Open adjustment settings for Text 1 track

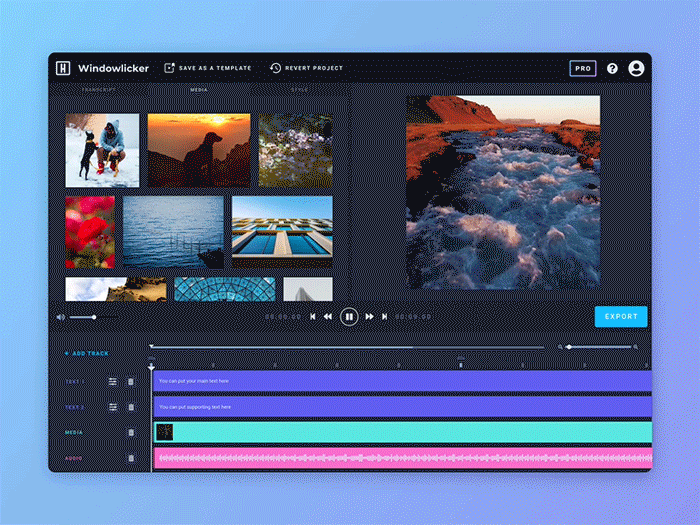pyautogui.click(x=113, y=382)
